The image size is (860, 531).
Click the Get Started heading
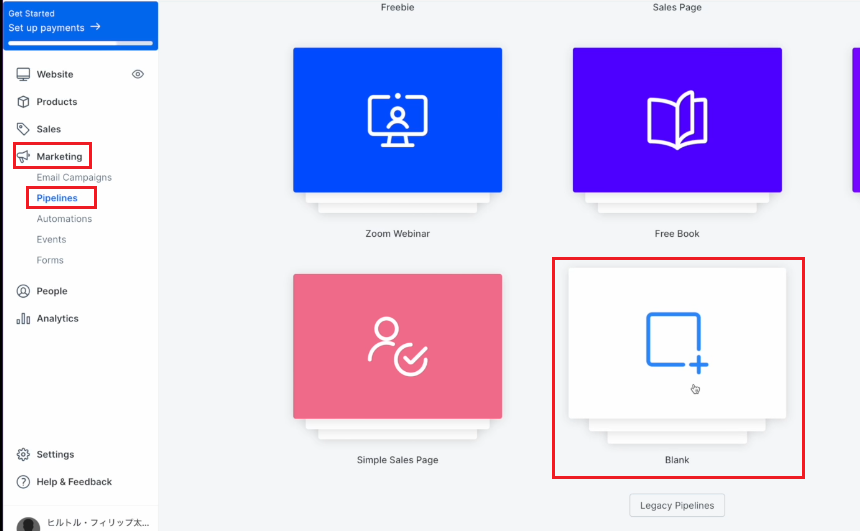click(x=31, y=13)
